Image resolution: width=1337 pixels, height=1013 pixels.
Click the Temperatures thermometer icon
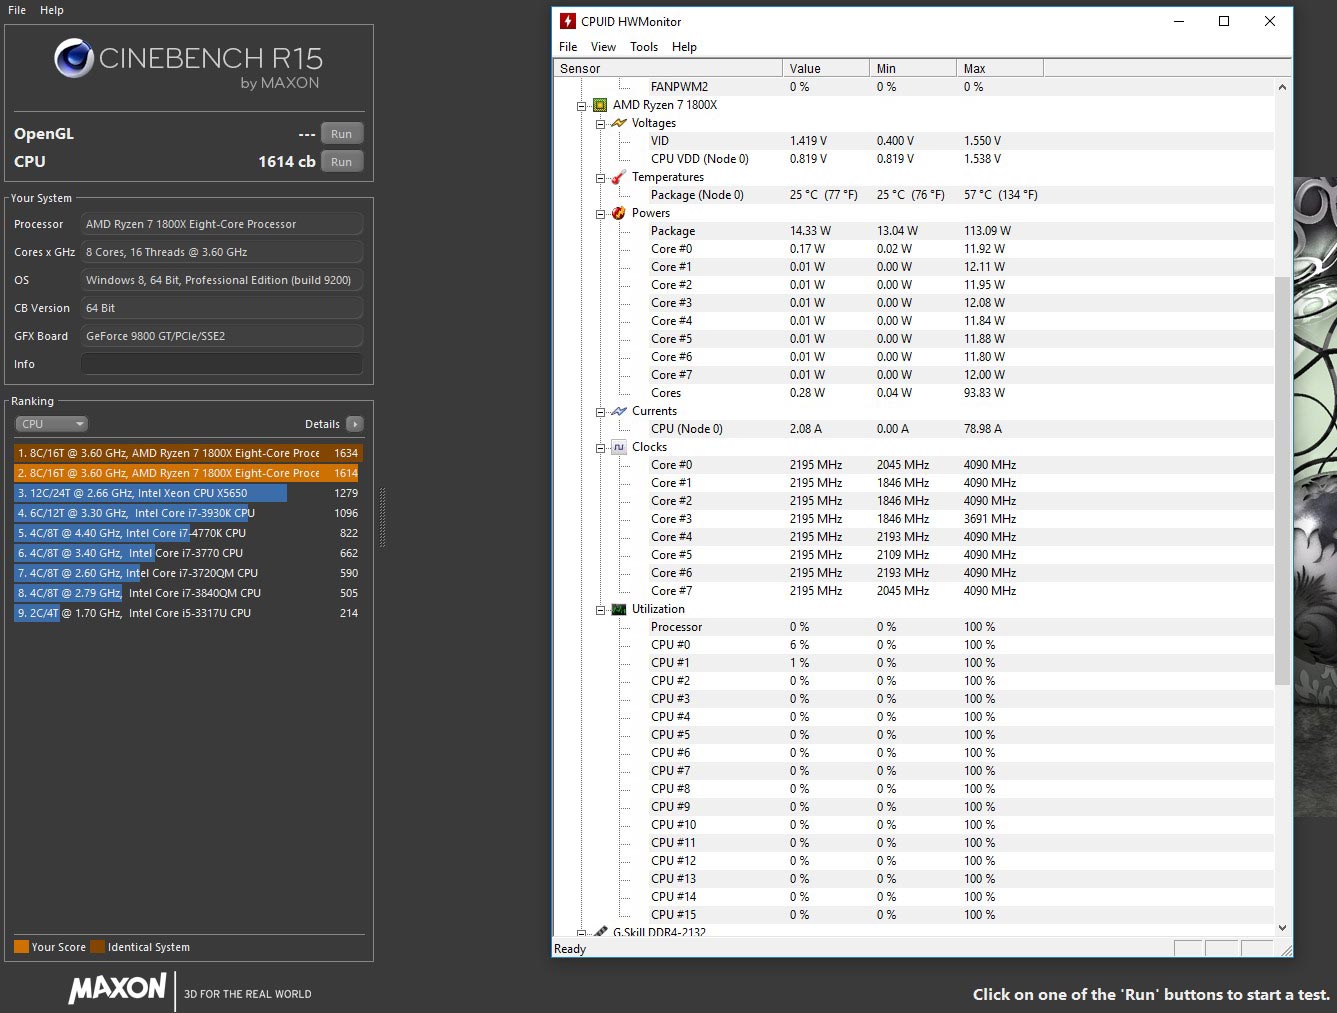(x=619, y=177)
